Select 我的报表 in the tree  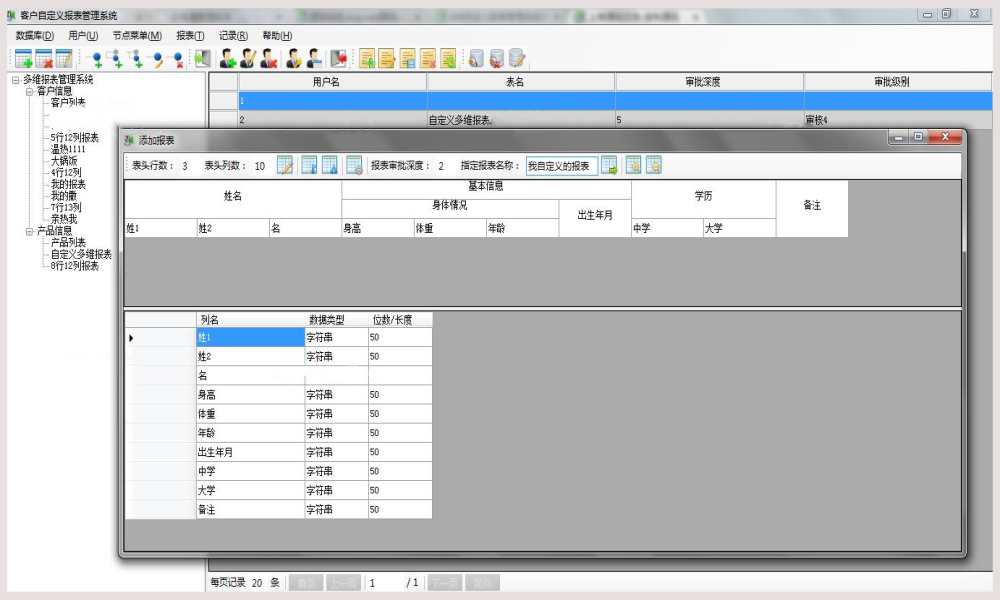click(68, 184)
